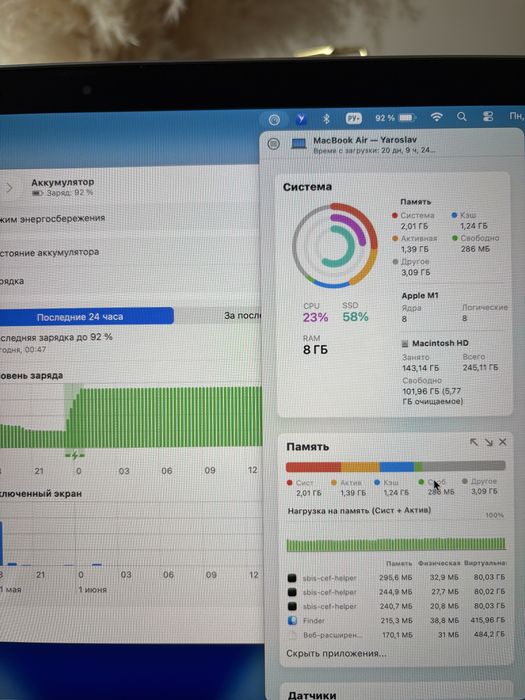525x700 pixels.
Task: Select the Последние 24 часа tab
Action: click(x=80, y=317)
